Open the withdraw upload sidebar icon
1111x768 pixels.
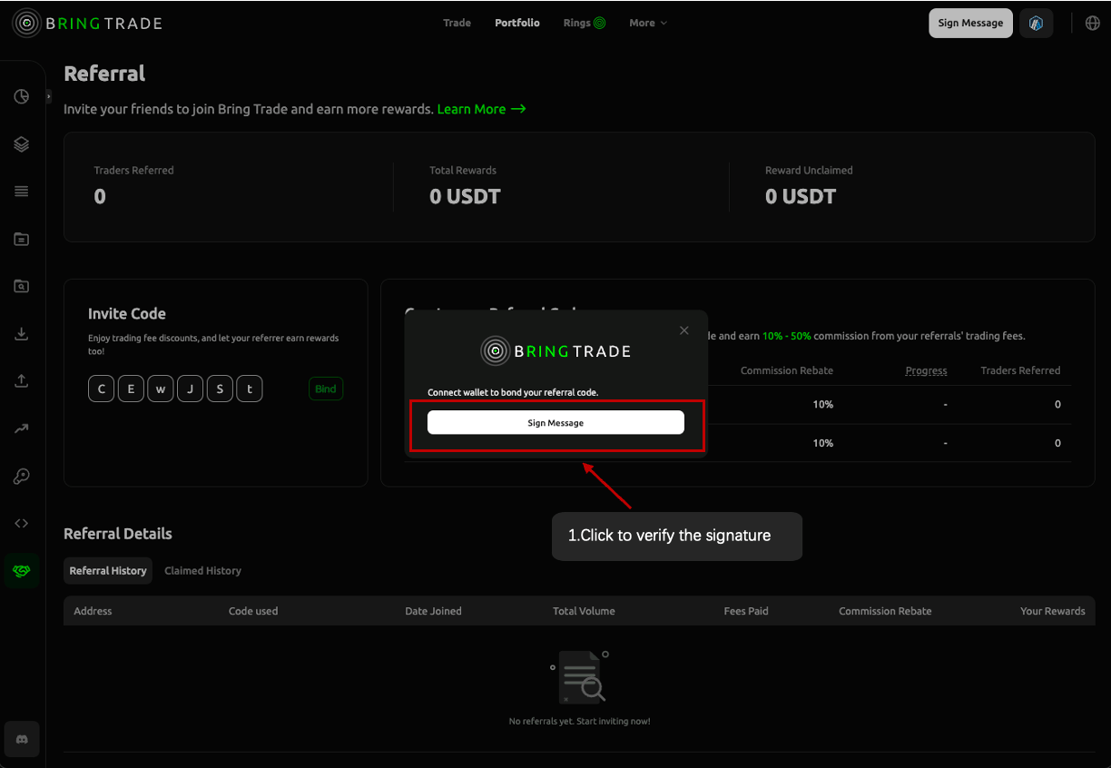coord(21,381)
